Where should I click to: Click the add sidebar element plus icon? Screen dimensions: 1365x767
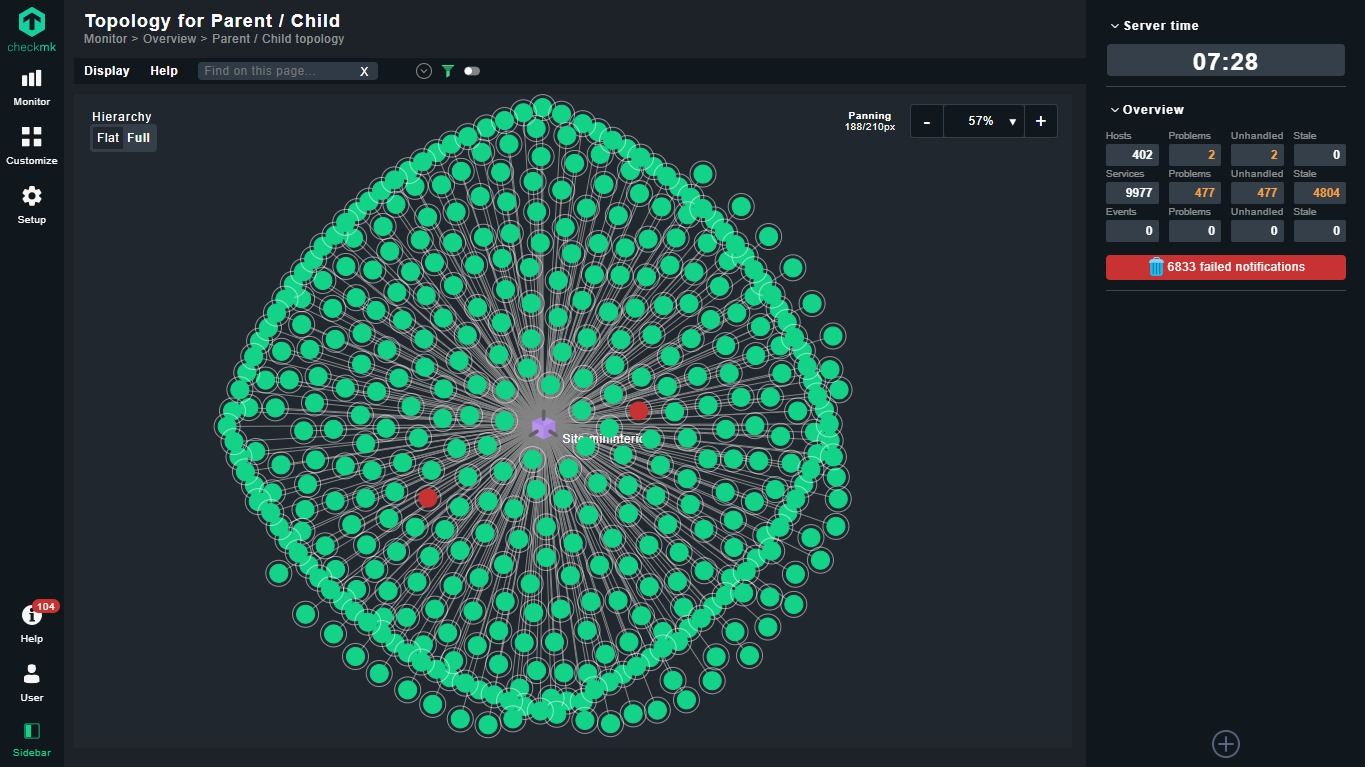[x=1225, y=744]
